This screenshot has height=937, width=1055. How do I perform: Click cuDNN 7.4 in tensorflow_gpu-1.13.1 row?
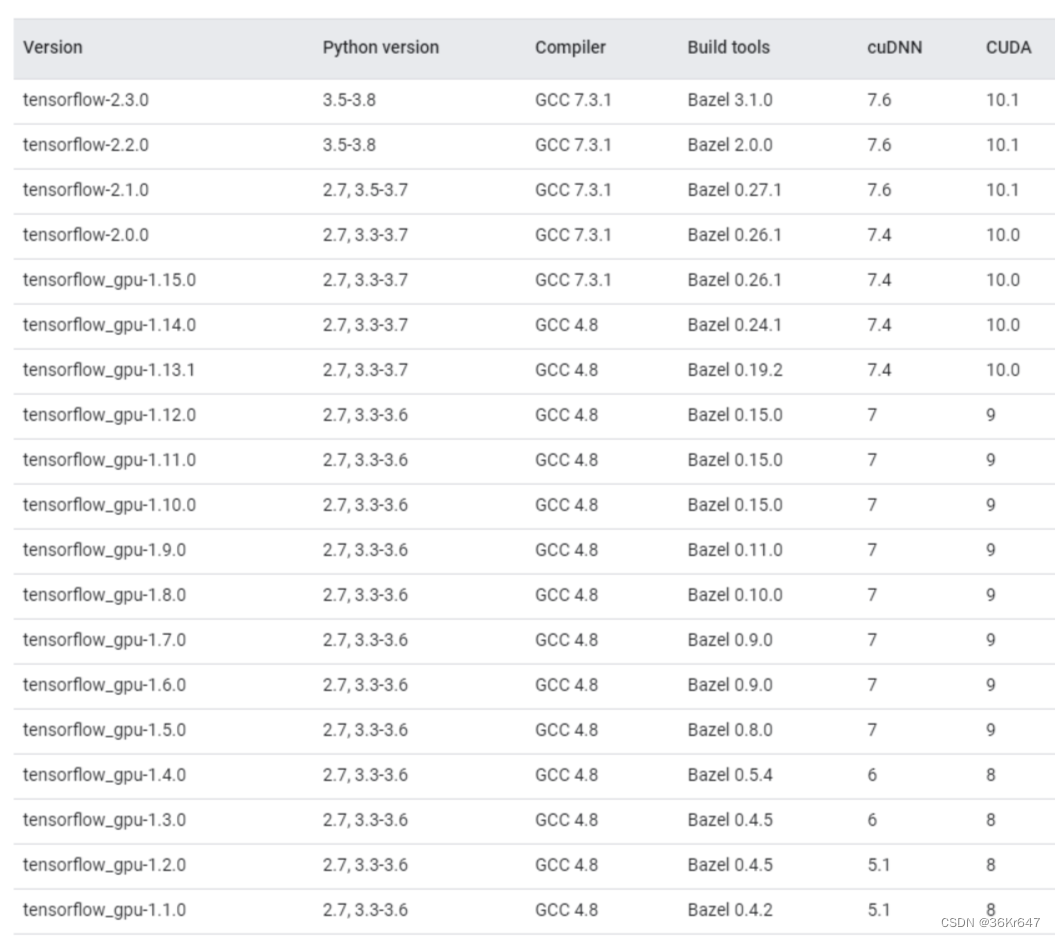coord(879,371)
